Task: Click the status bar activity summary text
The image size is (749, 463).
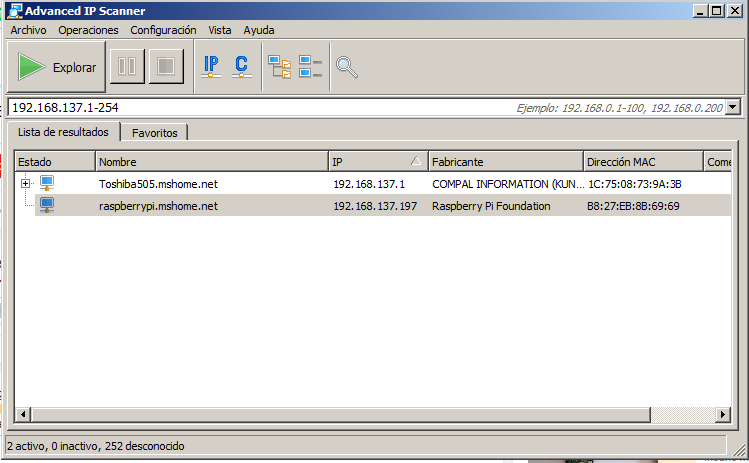Action: coord(96,446)
